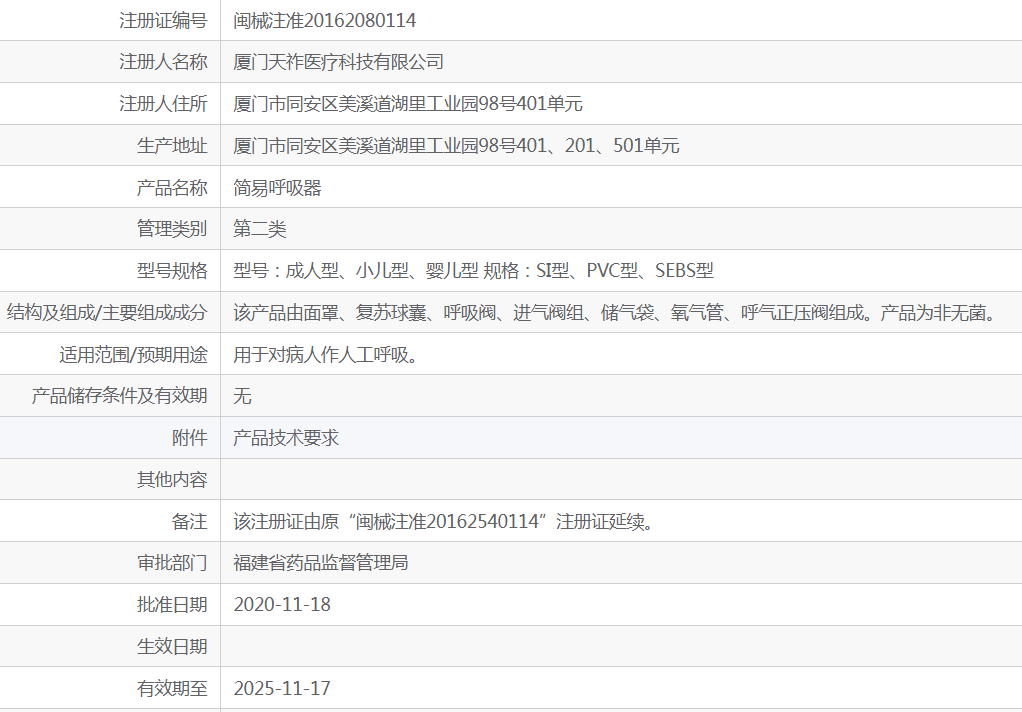Select the 注册人名称 label
The image size is (1022, 712).
[x=163, y=62]
